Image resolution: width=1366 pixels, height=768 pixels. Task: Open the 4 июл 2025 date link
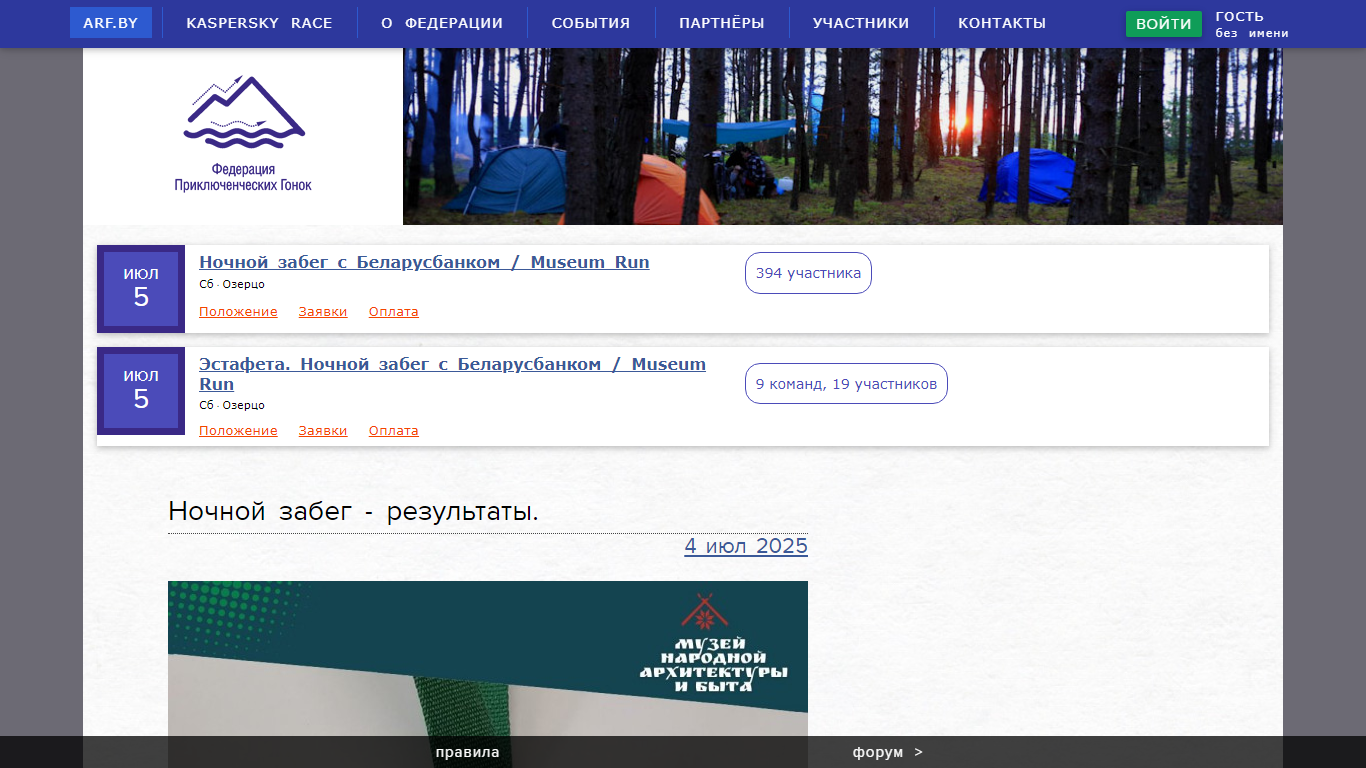(x=746, y=546)
